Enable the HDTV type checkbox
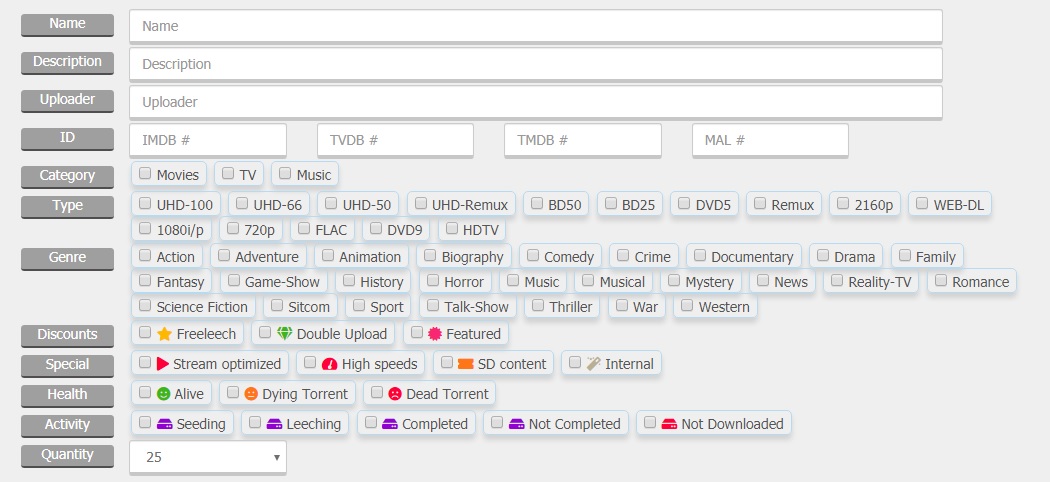1050x482 pixels. [x=451, y=228]
